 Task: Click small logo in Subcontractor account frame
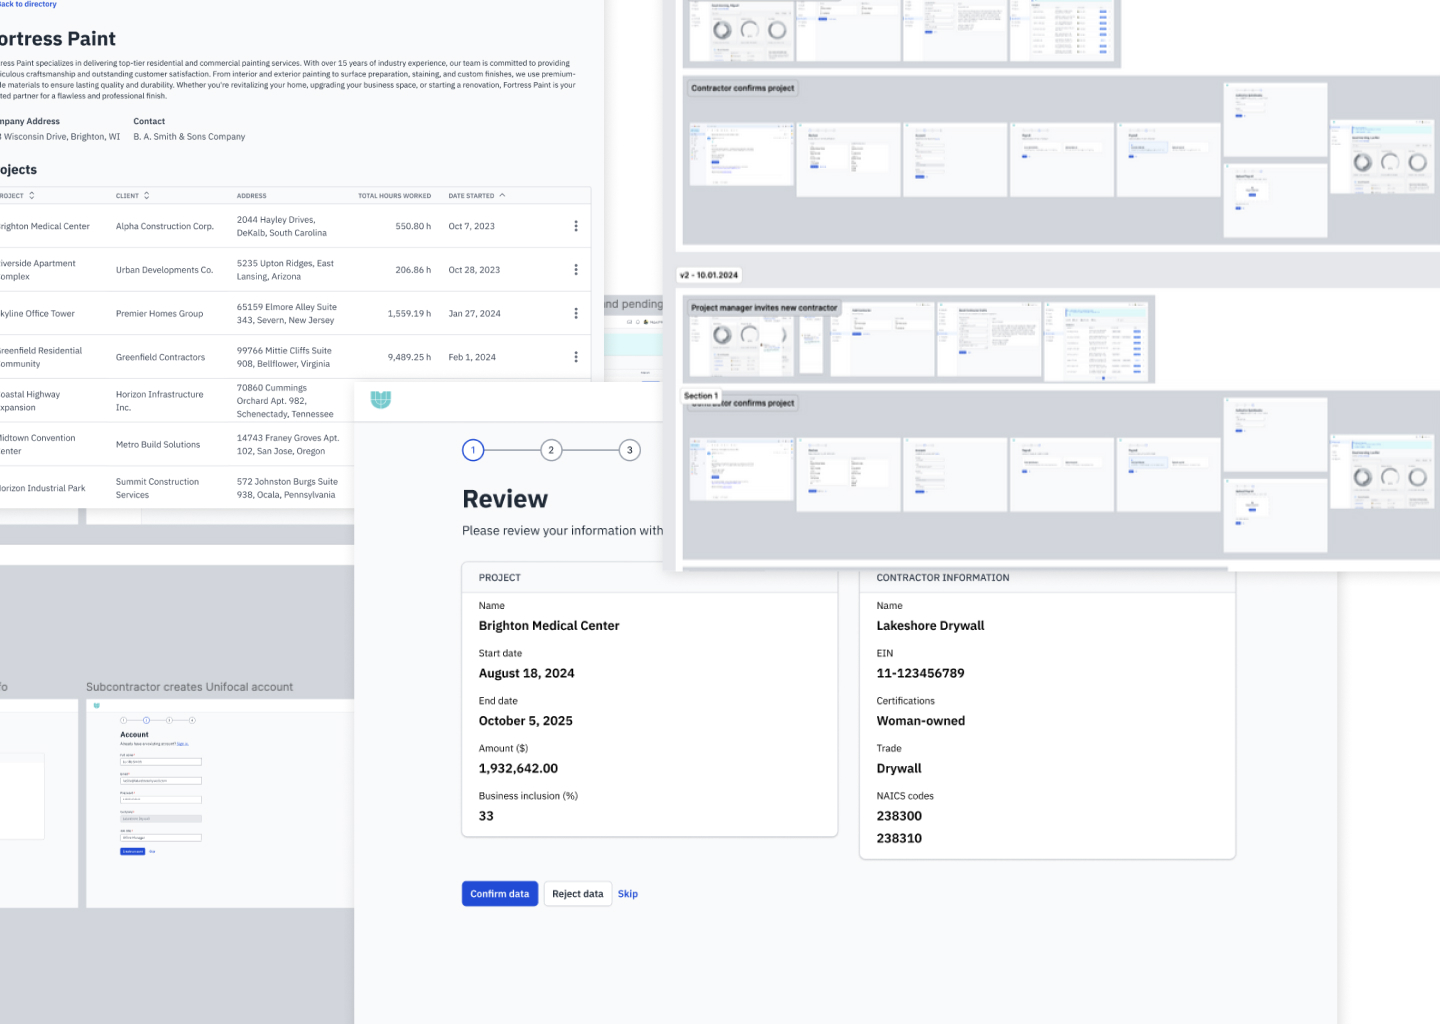(97, 706)
